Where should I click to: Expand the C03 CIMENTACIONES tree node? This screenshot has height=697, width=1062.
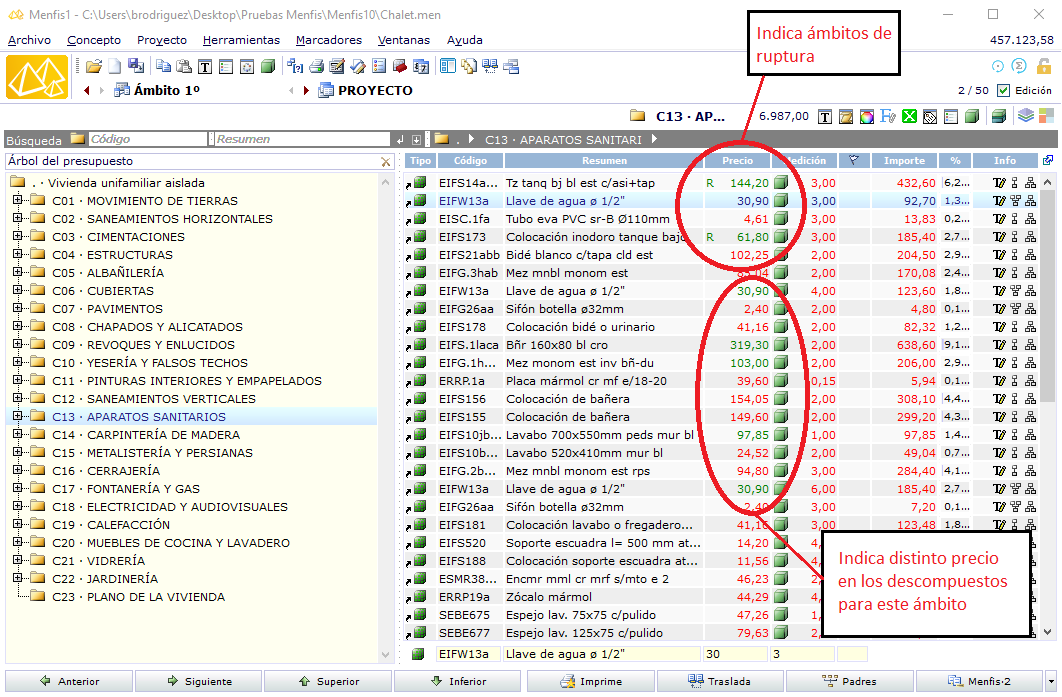point(18,236)
